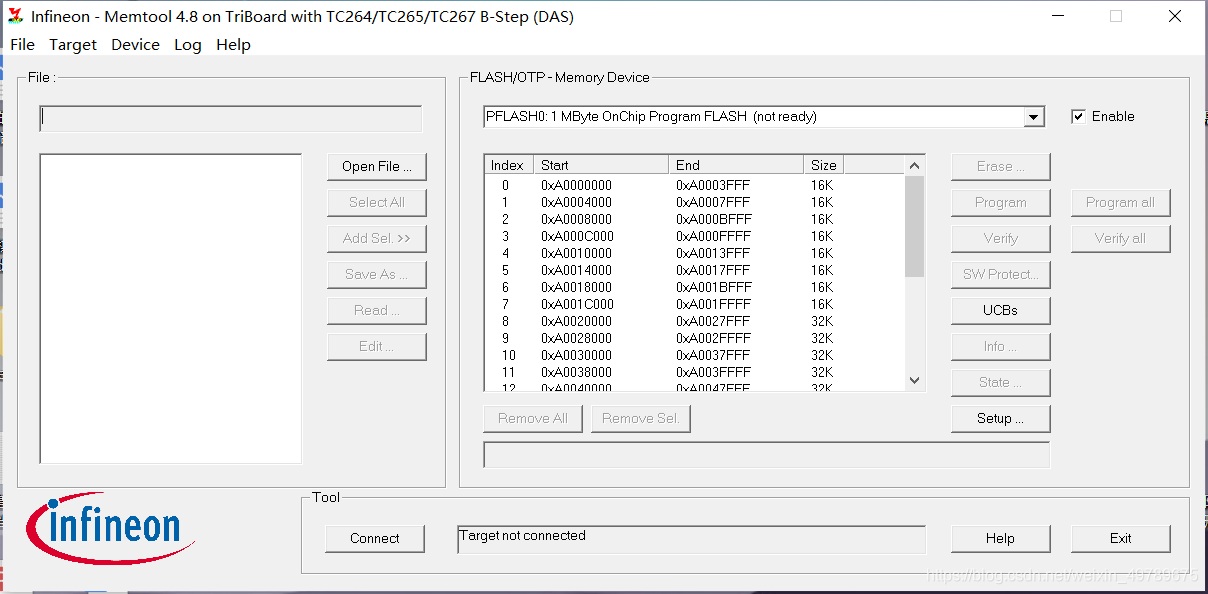The width and height of the screenshot is (1208, 594).
Task: Click the Add Sel. >> button
Action: (x=377, y=239)
